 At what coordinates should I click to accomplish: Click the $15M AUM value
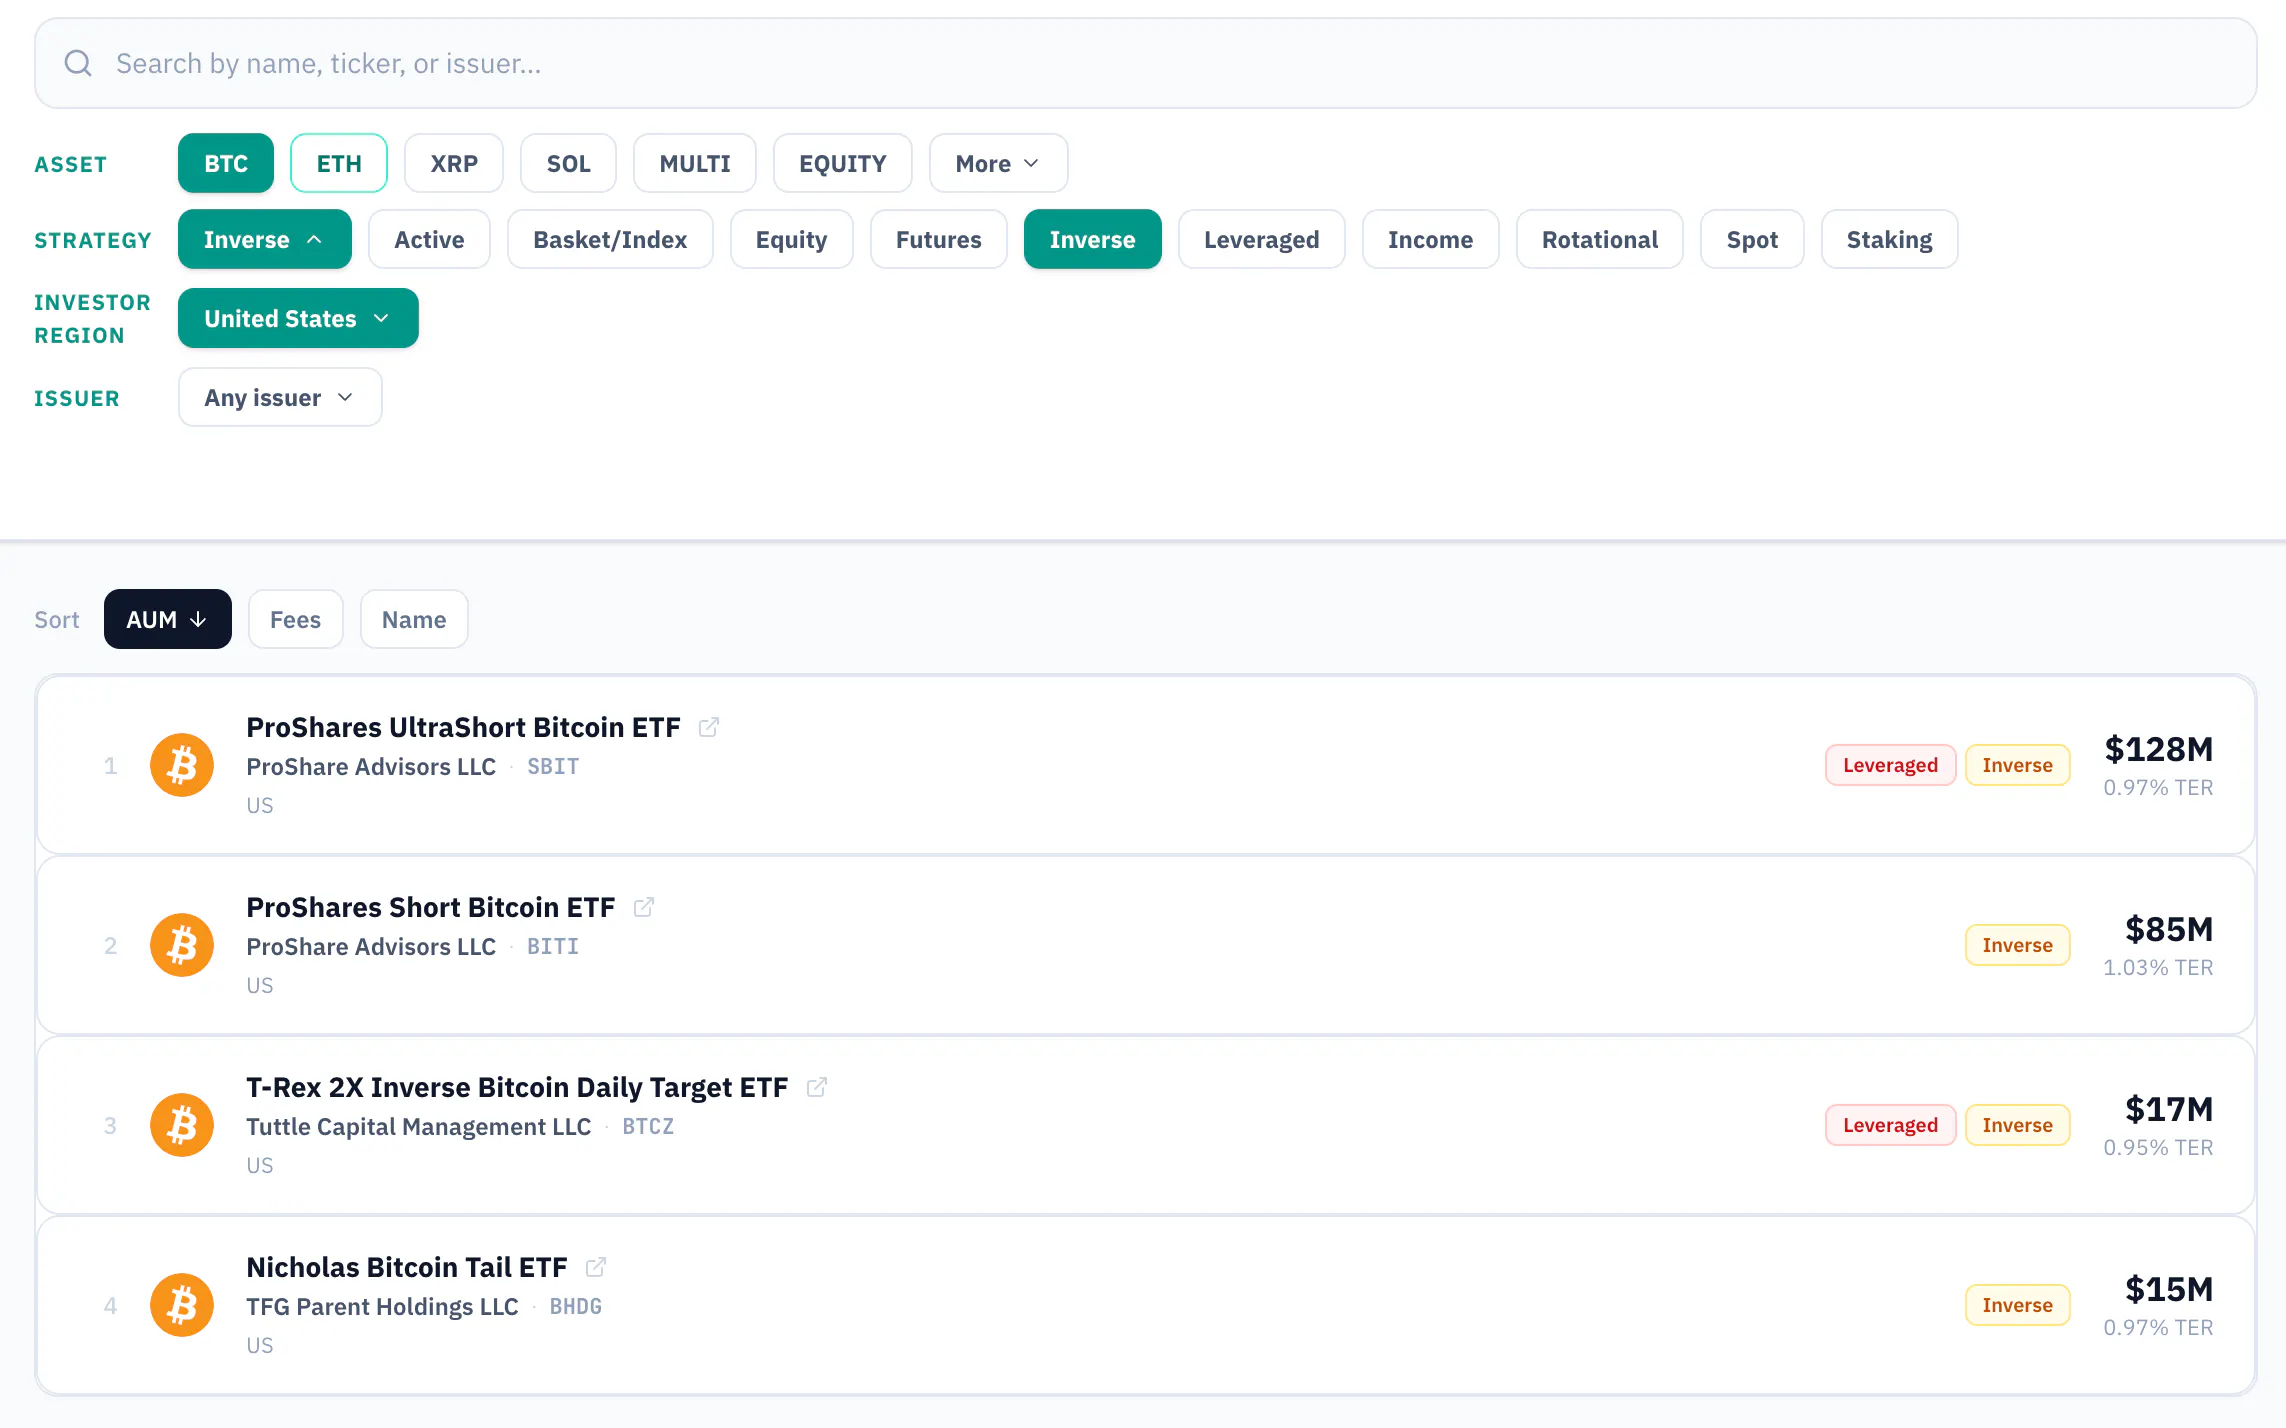(2169, 1289)
